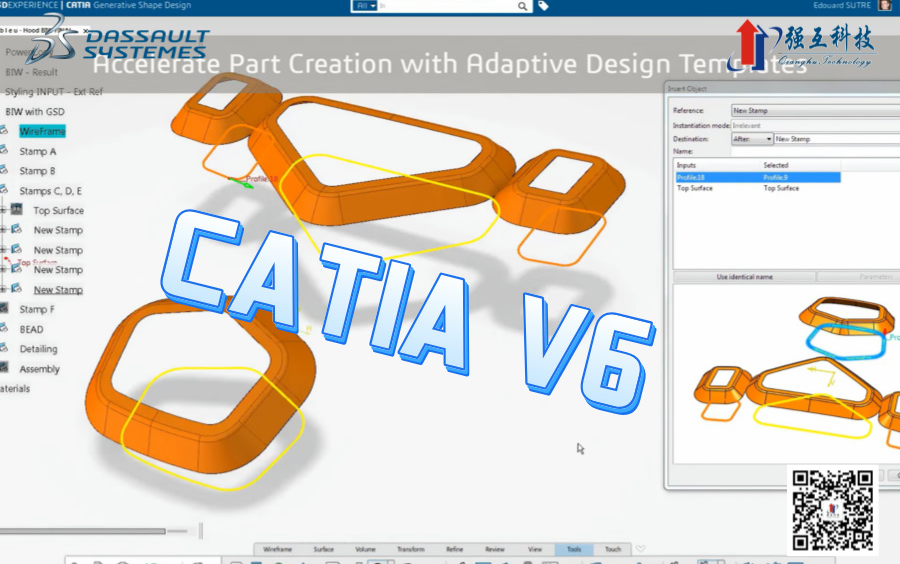Click the icon beside Stamp B
Viewport: 900px width, 564px height.
3,170
